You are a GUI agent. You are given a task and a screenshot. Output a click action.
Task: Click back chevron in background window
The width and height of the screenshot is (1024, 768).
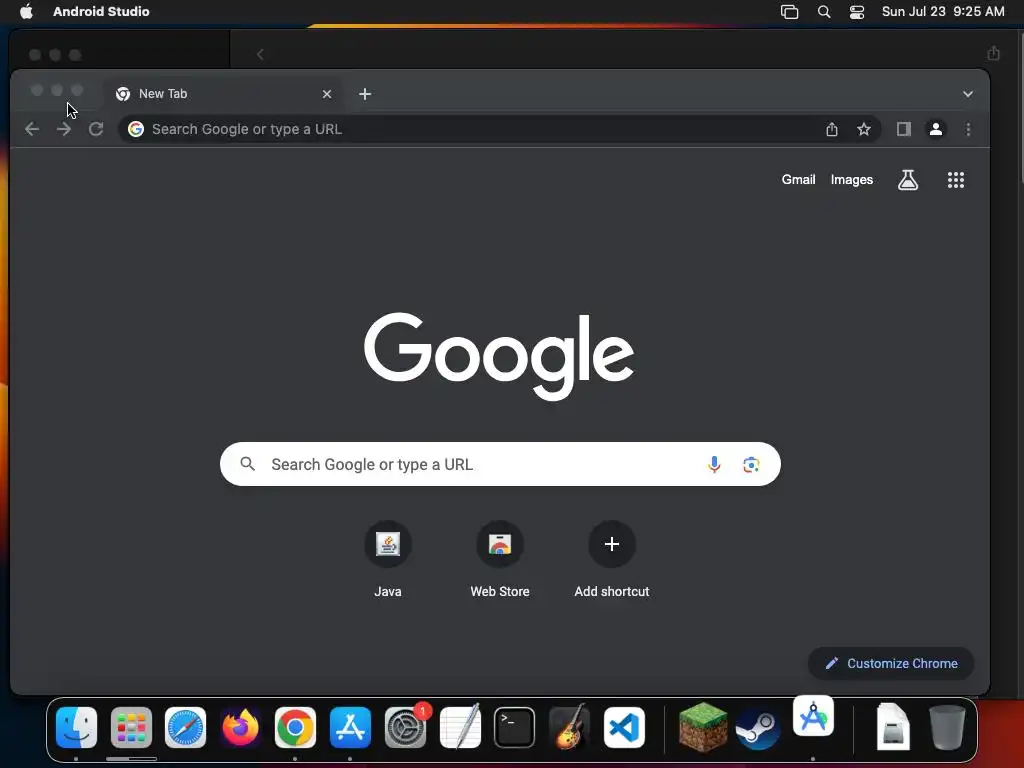coord(260,54)
